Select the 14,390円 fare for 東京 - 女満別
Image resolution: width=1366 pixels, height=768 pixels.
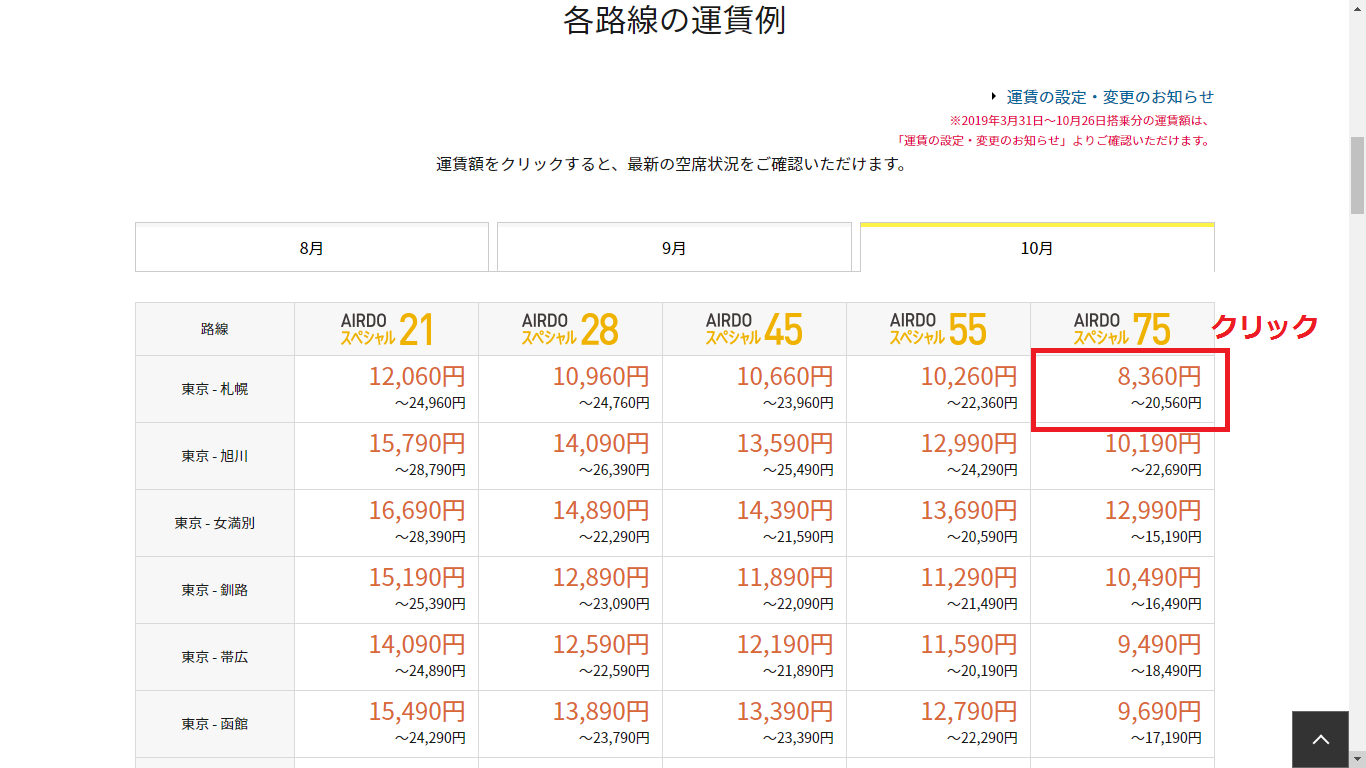pyautogui.click(x=784, y=511)
